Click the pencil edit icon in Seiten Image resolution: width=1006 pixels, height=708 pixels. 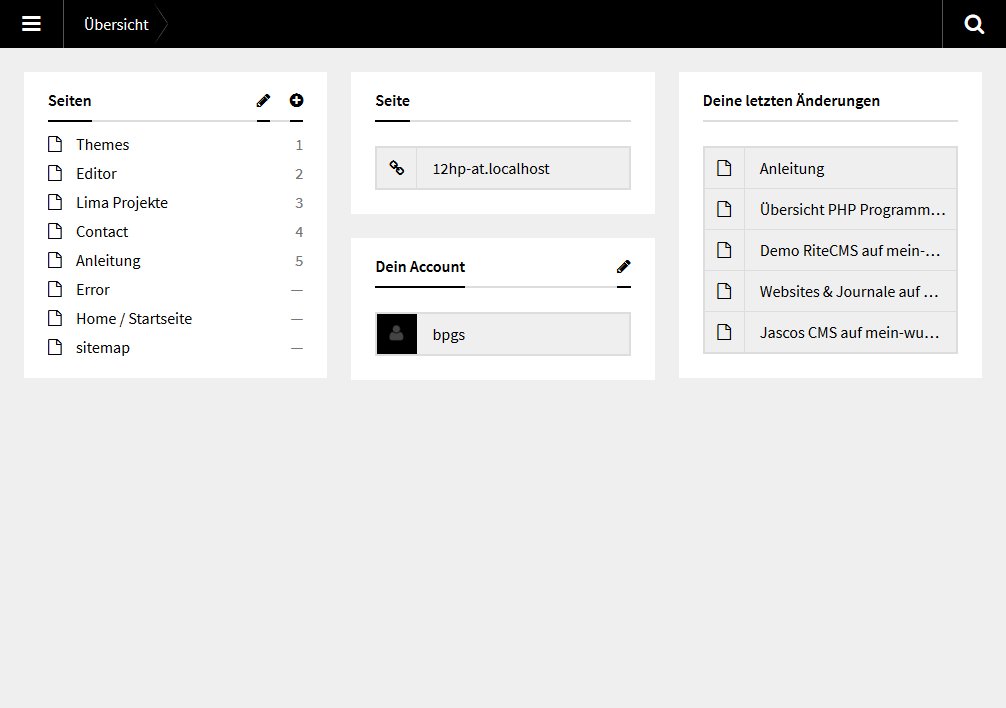tap(263, 100)
